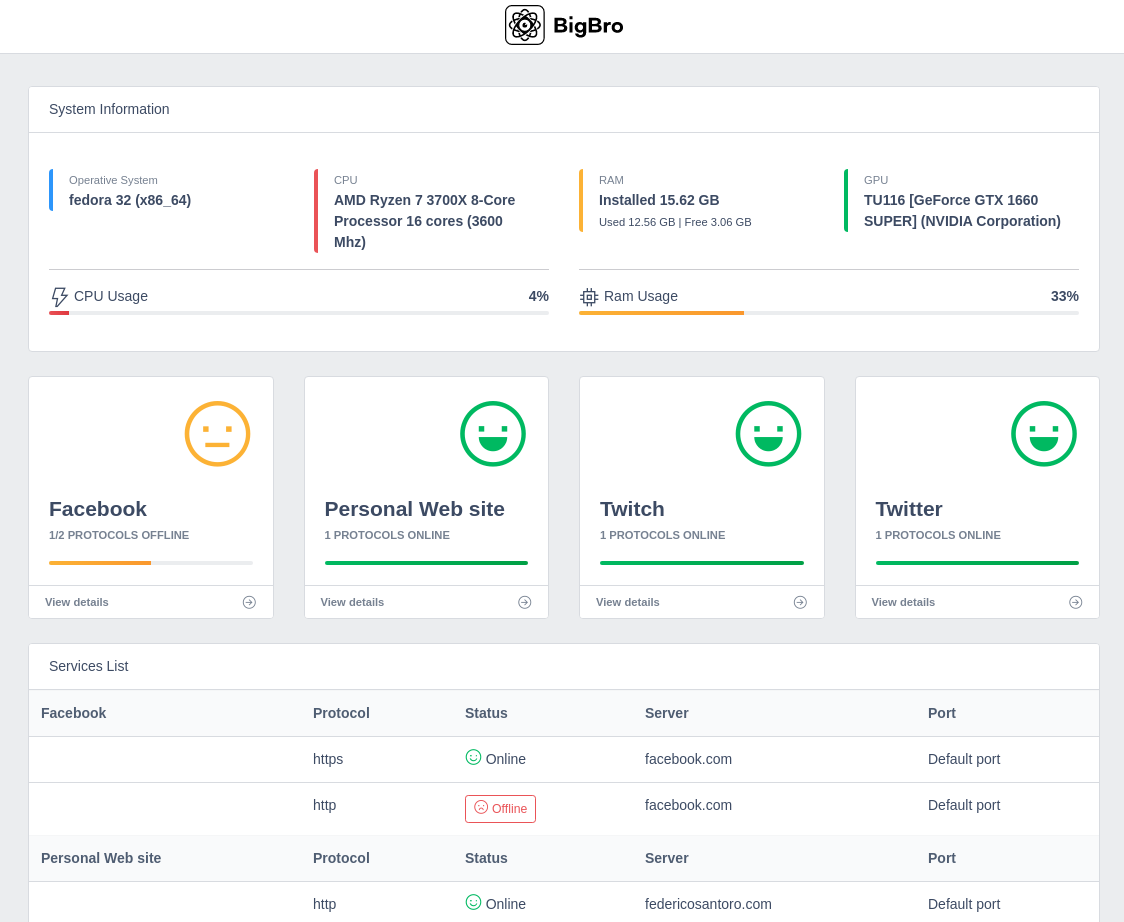Click the arrow icon on Twitch card
Screen dimensions: 1124x922
[x=800, y=602]
